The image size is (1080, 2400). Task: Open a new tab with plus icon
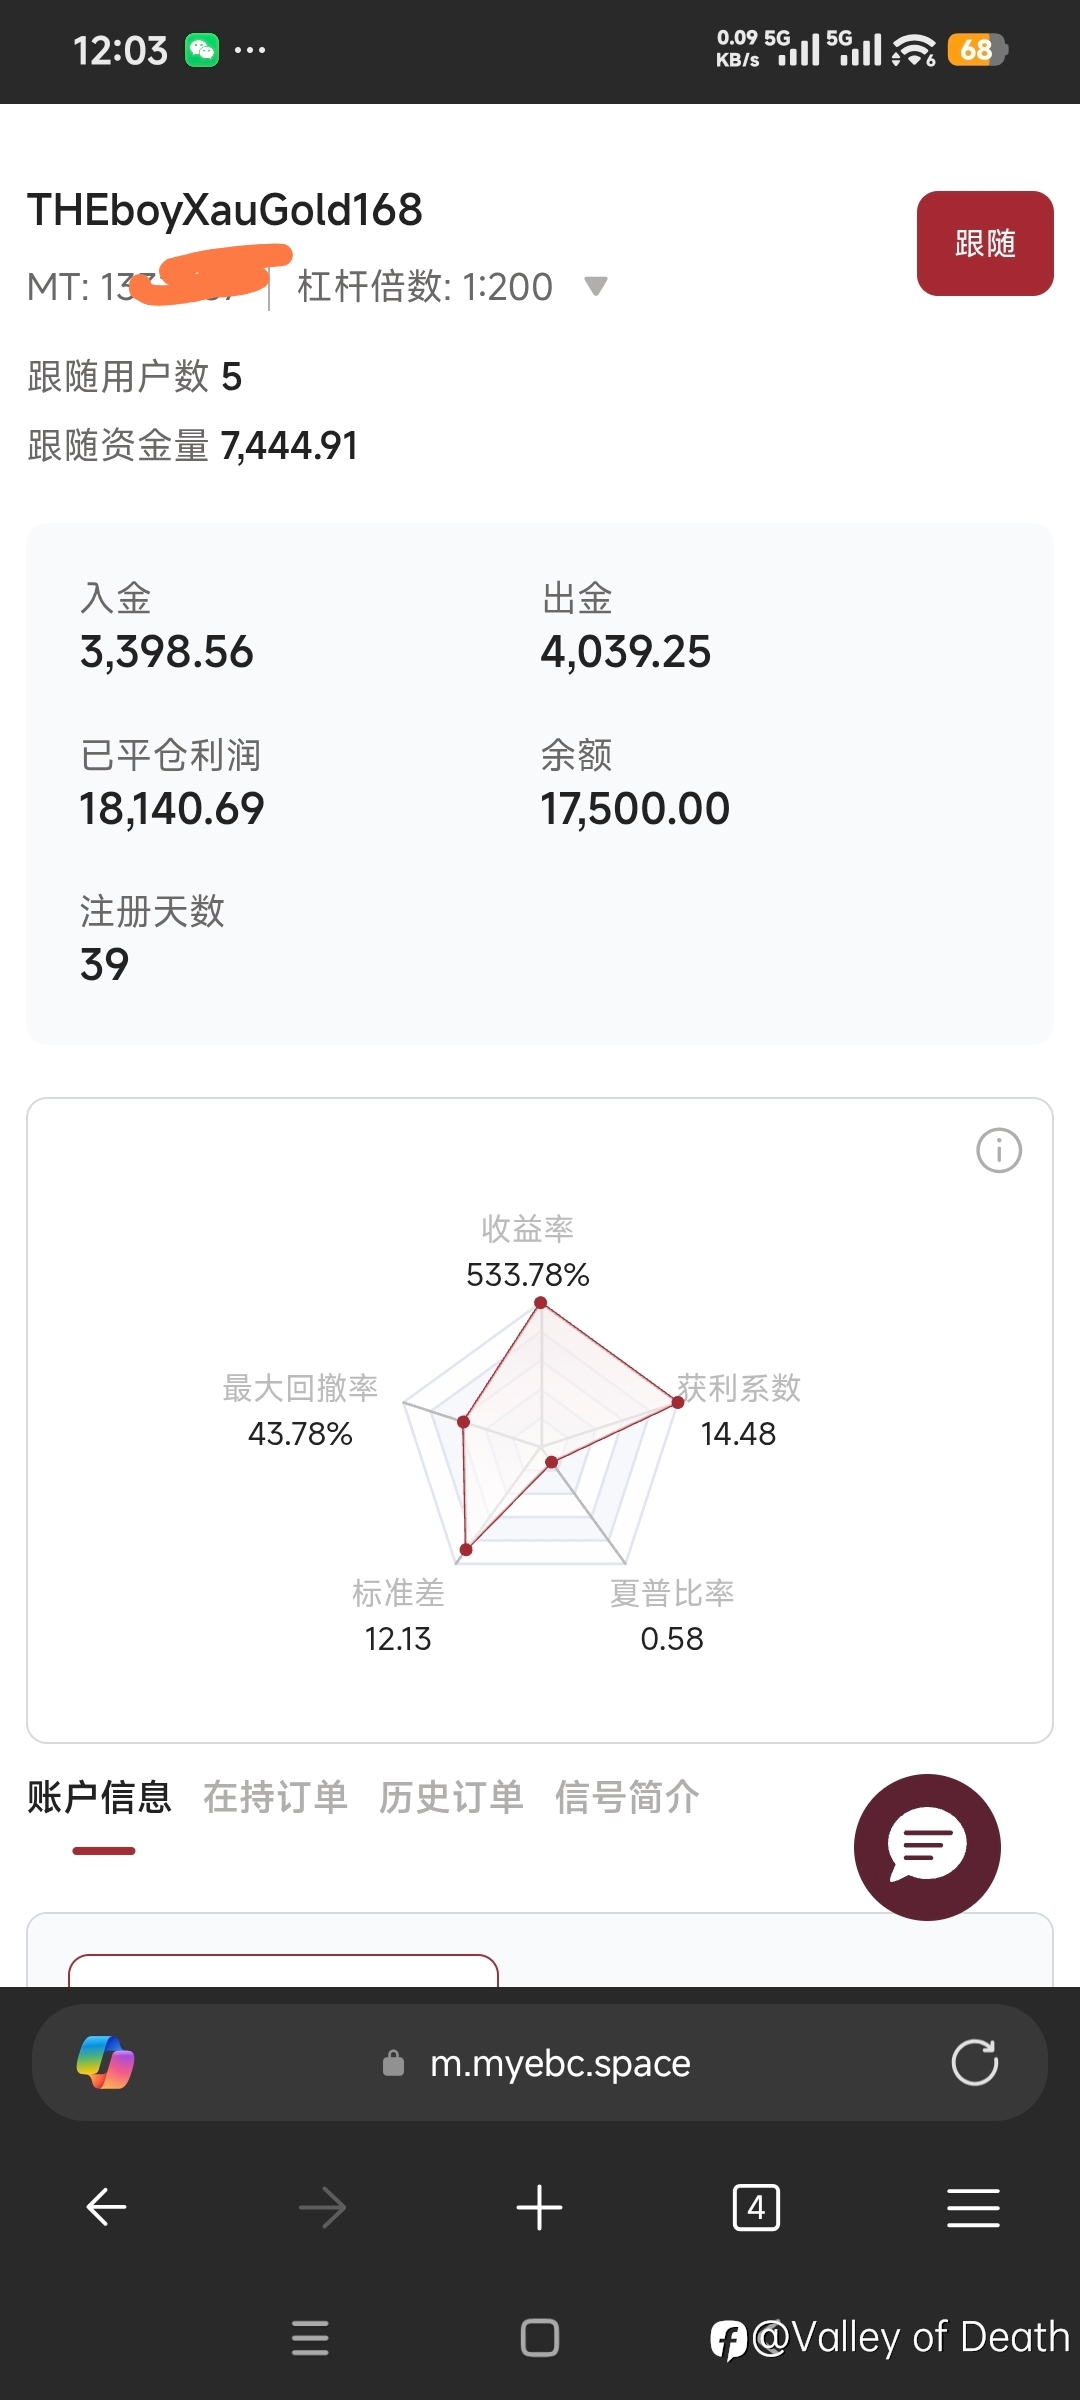pyautogui.click(x=539, y=2207)
